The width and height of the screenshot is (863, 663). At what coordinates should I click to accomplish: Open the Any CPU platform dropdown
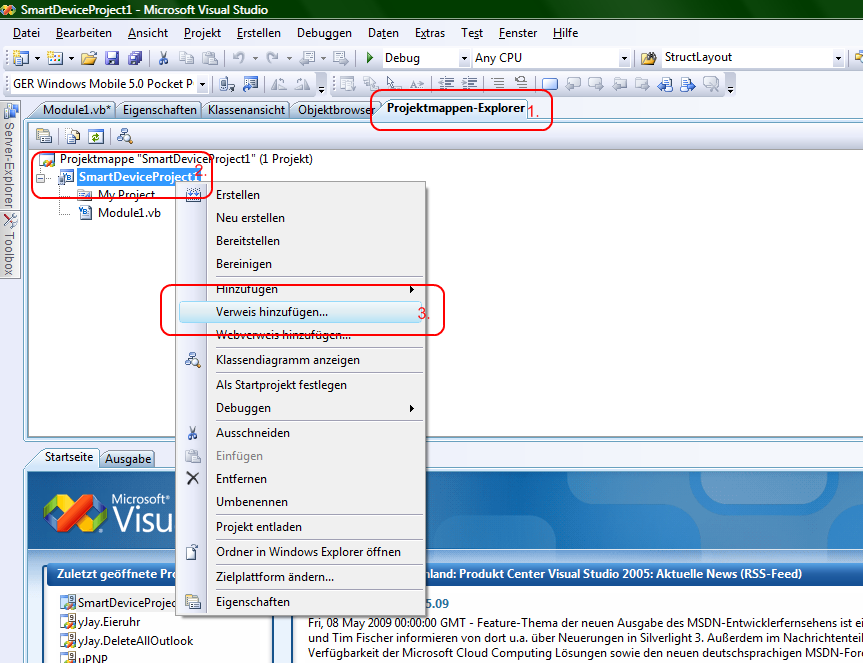pos(624,58)
